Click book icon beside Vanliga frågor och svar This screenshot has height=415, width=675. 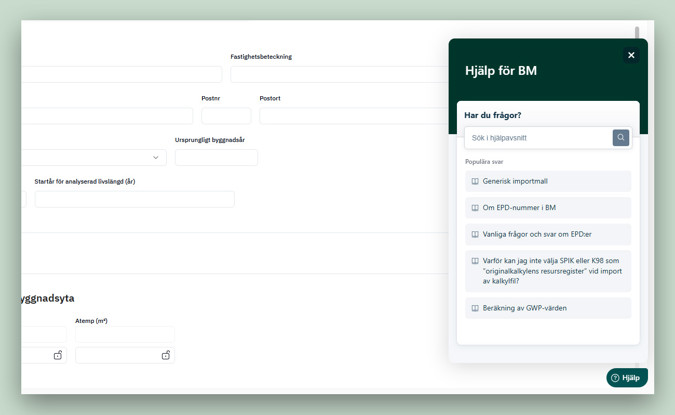pos(475,235)
